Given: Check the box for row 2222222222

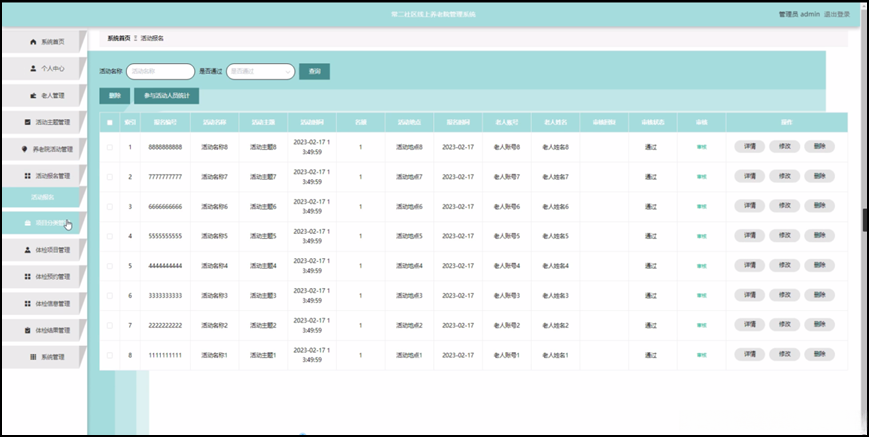Looking at the screenshot, I should [110, 325].
